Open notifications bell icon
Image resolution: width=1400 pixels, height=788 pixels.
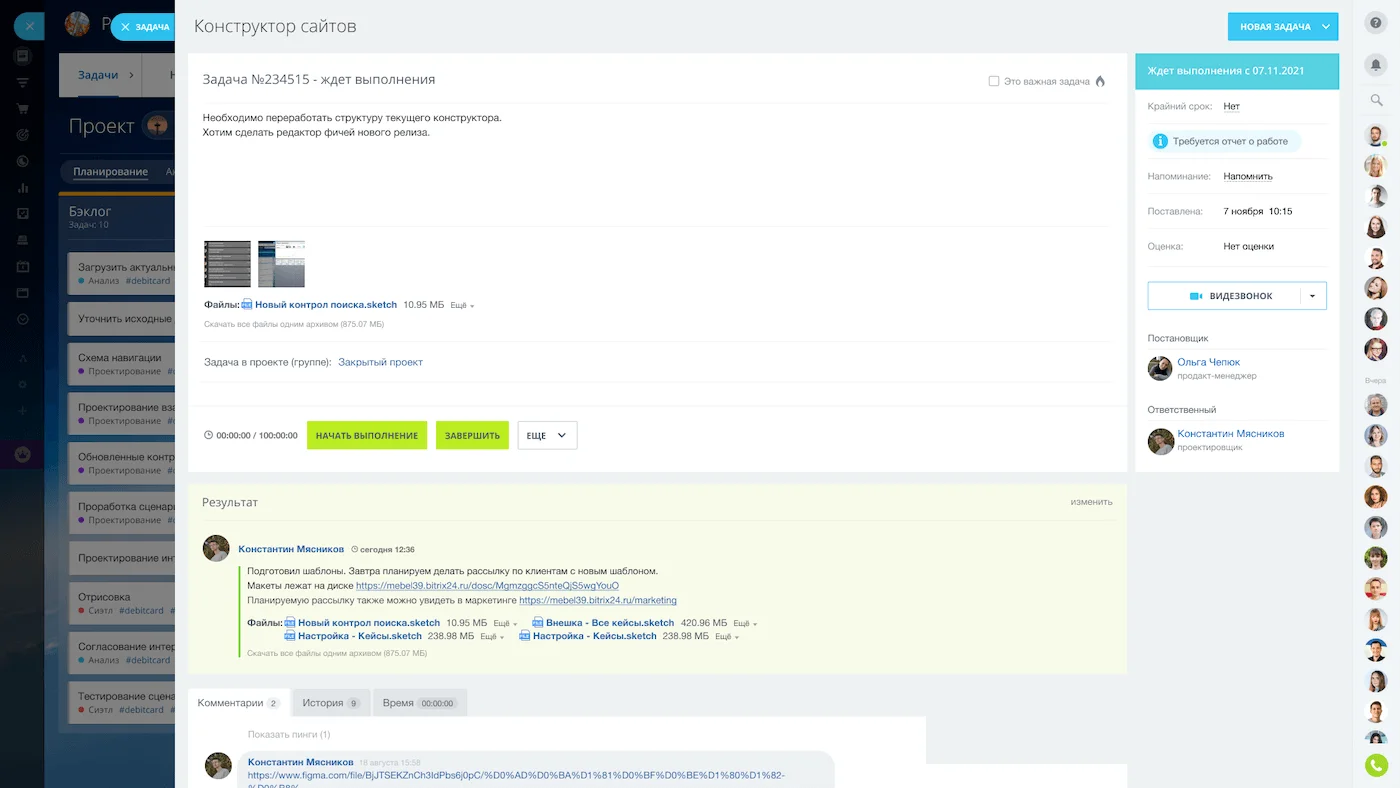click(1376, 65)
